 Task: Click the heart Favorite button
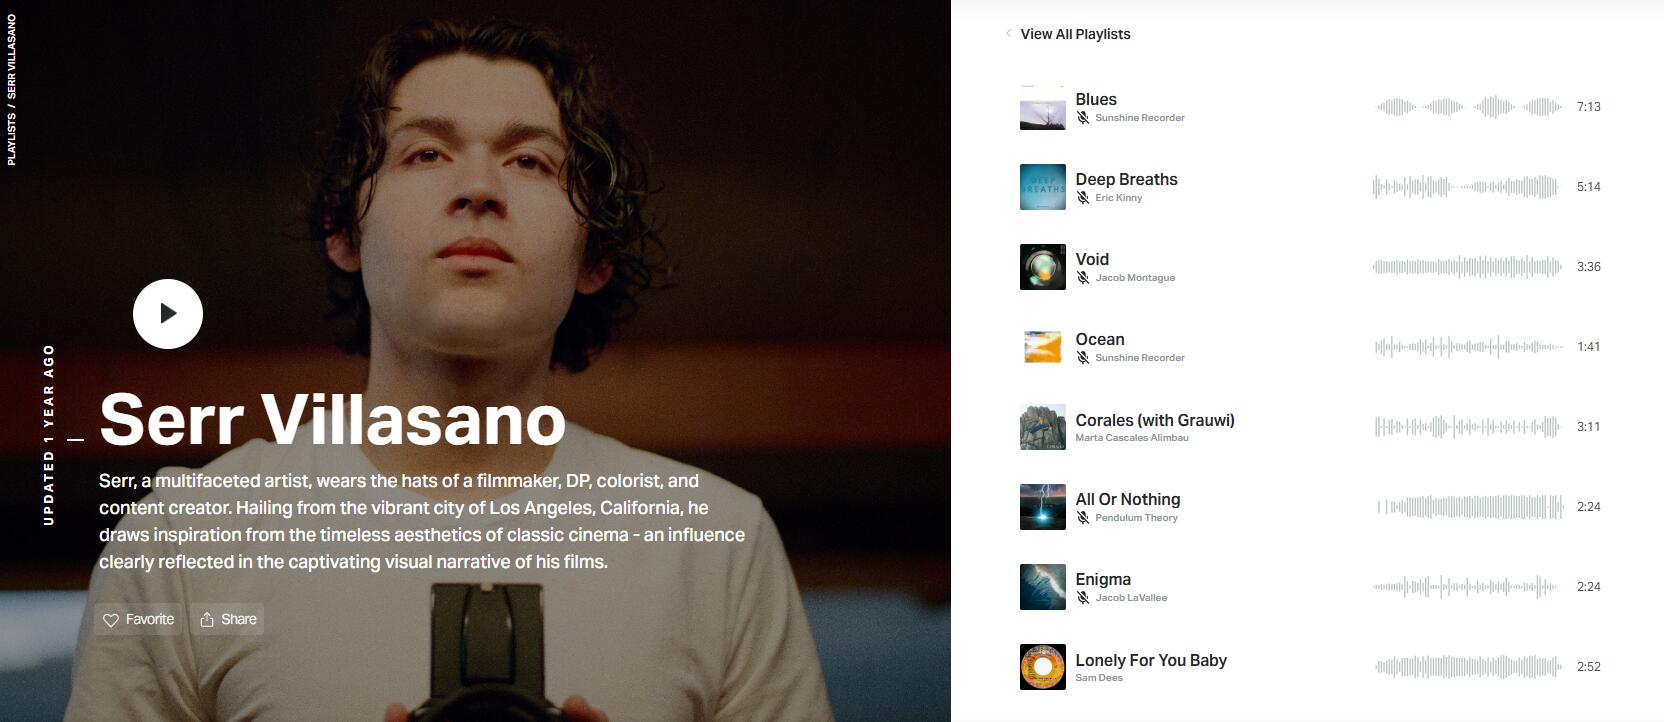[x=139, y=619]
